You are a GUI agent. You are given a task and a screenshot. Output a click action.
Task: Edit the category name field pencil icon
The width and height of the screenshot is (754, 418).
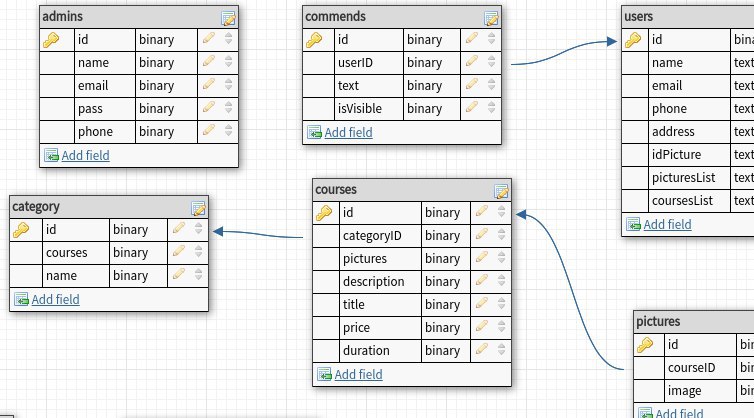tap(179, 274)
